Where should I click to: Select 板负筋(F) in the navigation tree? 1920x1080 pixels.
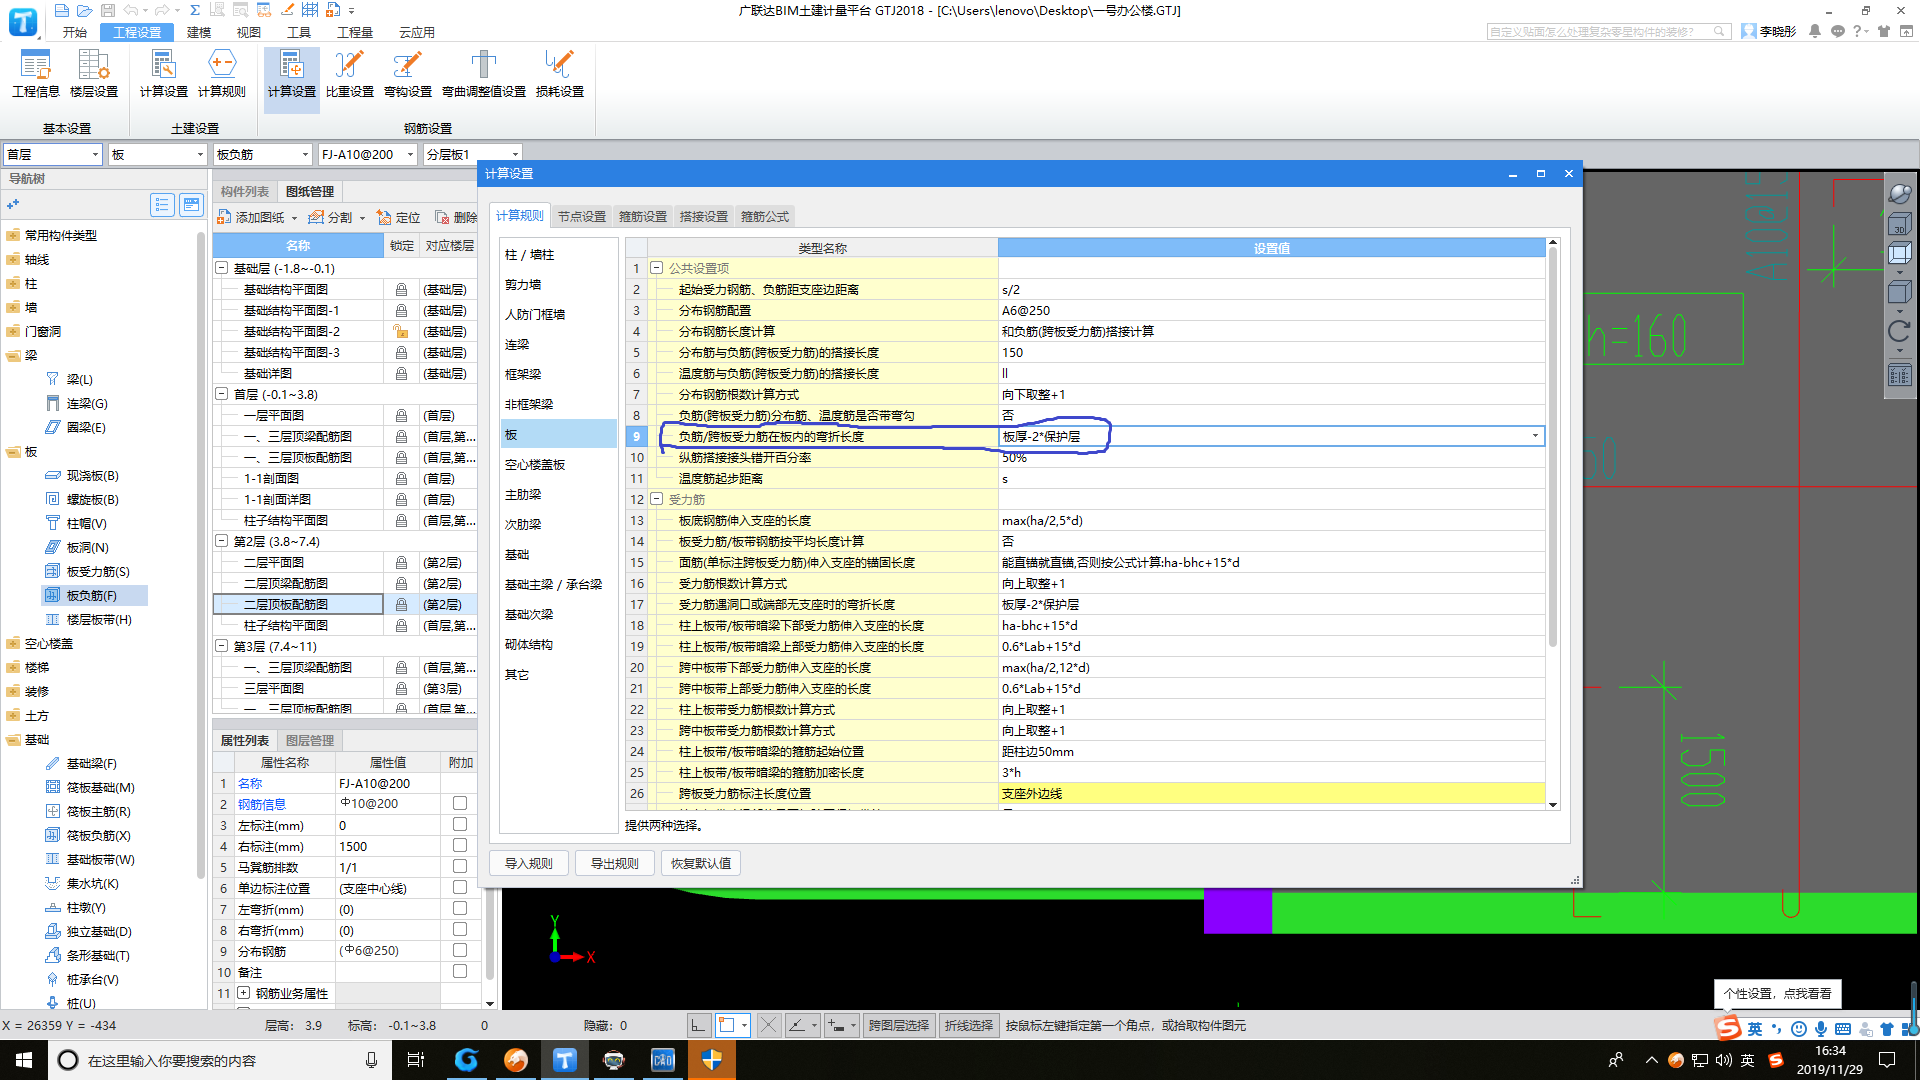[92, 595]
